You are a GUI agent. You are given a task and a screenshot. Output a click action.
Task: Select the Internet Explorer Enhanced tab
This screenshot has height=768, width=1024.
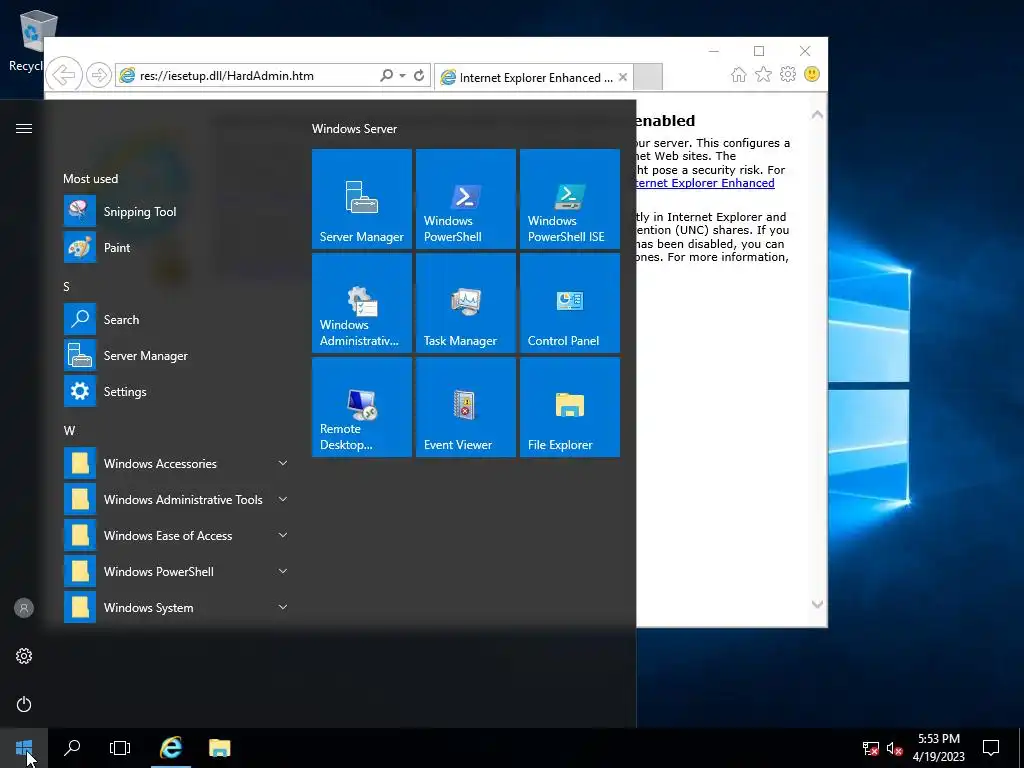(x=534, y=77)
